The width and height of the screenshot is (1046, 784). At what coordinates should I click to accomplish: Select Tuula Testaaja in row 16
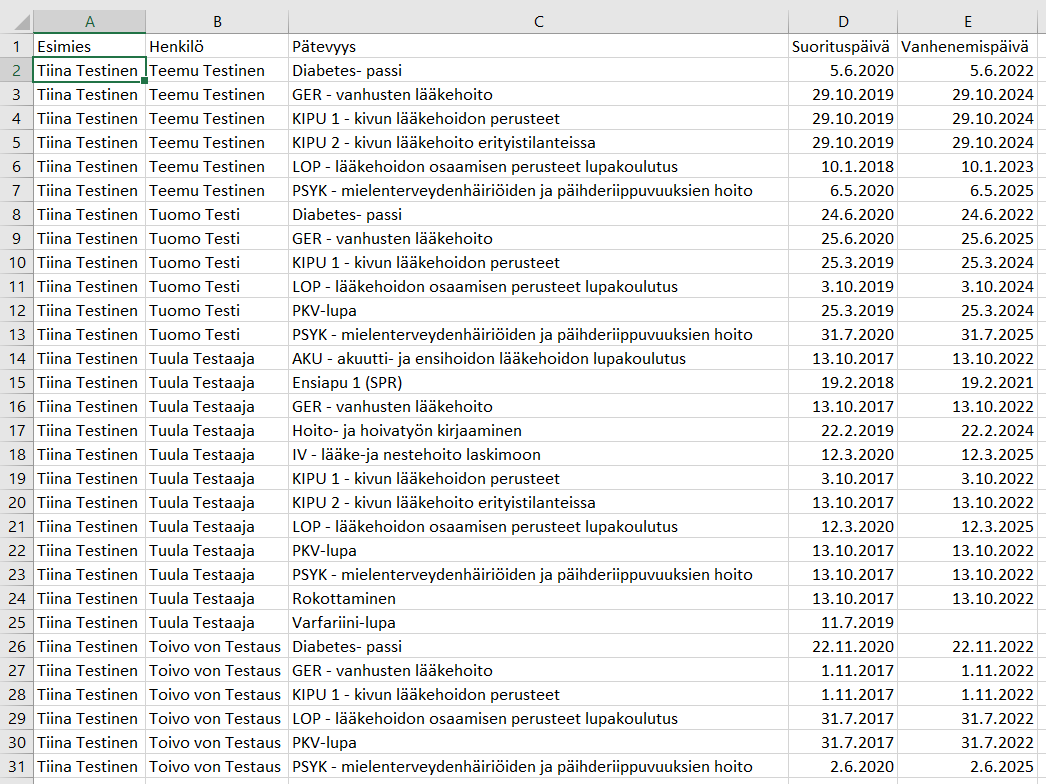[217, 406]
